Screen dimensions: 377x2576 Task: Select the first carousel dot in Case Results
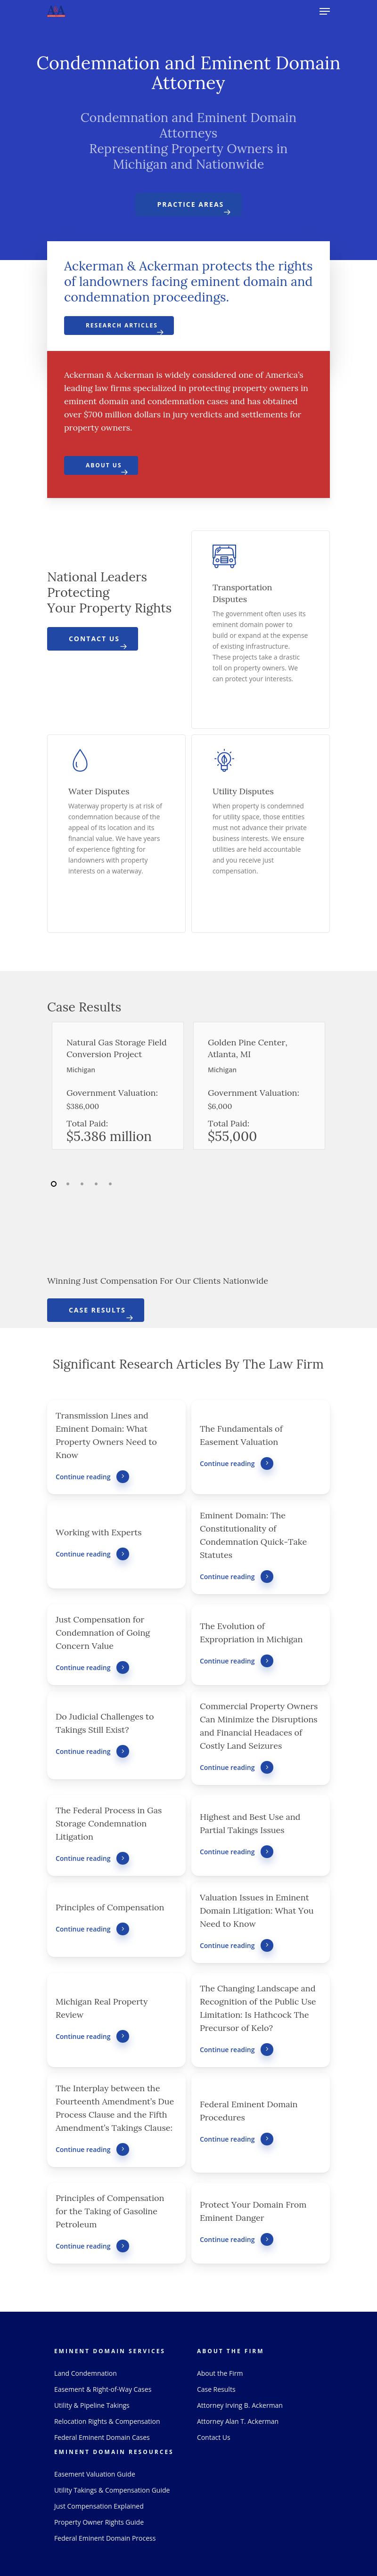tap(54, 1184)
